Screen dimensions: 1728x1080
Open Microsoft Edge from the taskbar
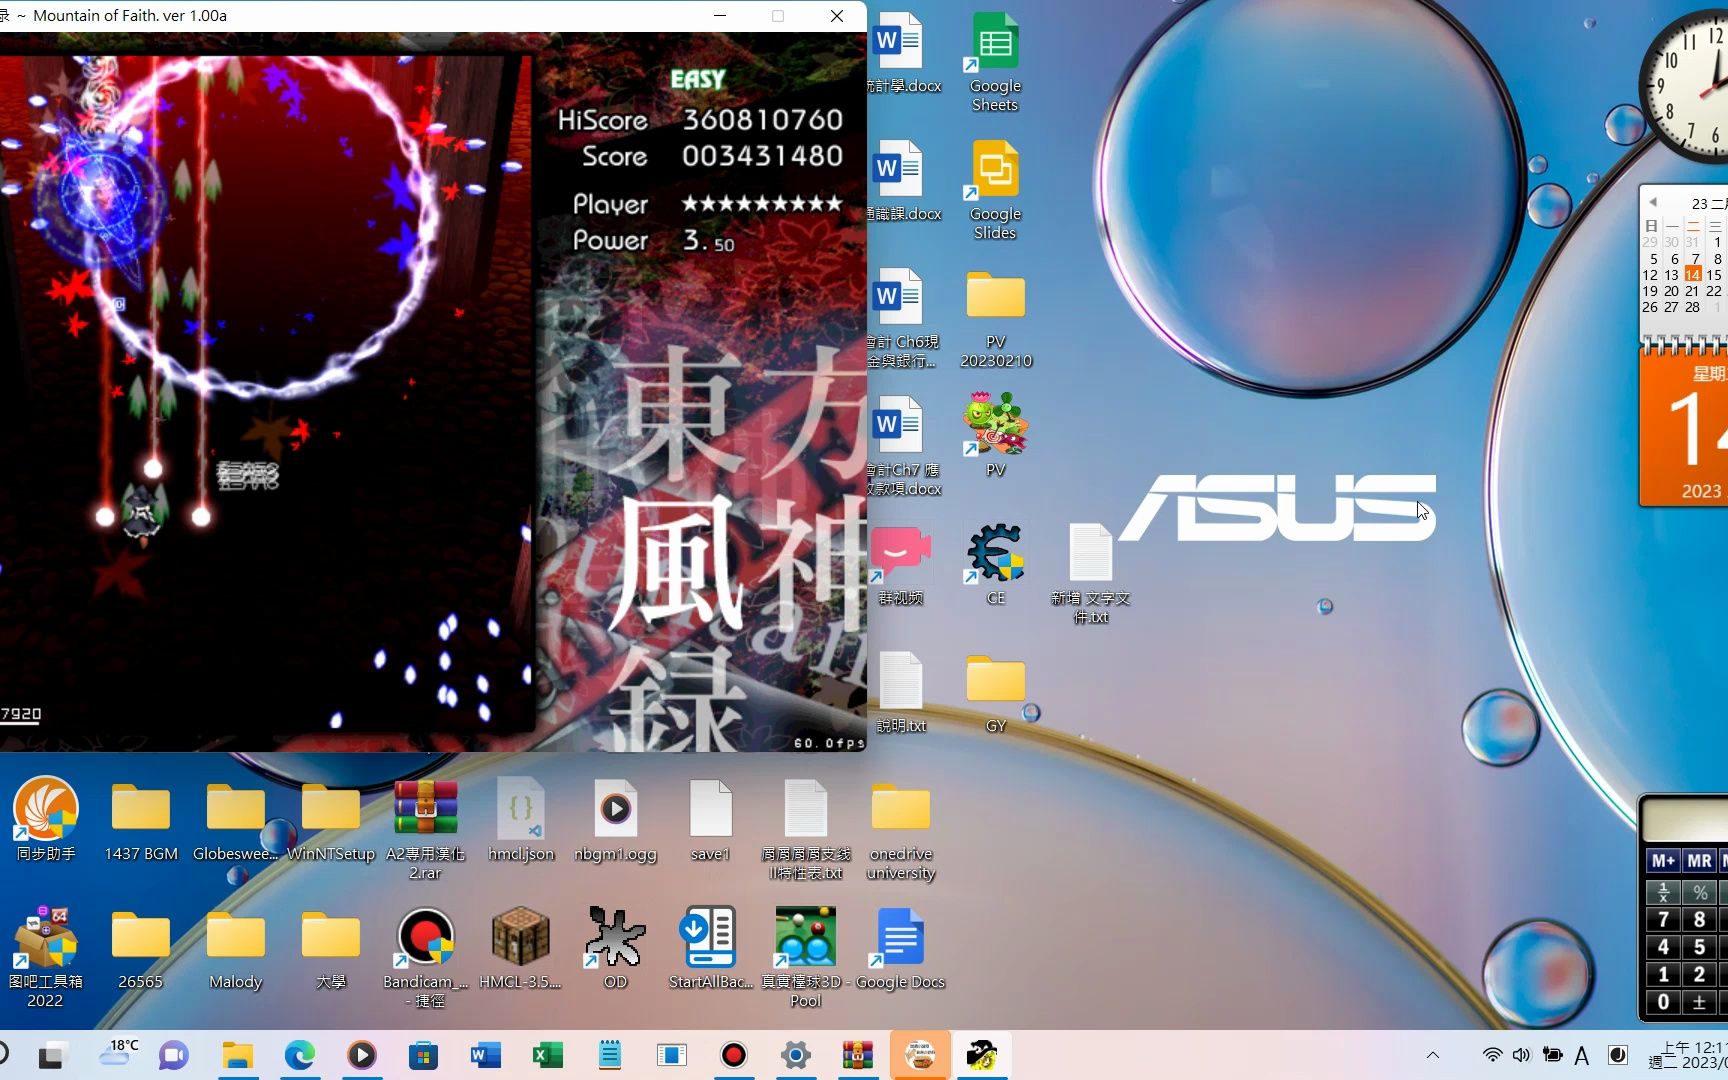click(299, 1055)
